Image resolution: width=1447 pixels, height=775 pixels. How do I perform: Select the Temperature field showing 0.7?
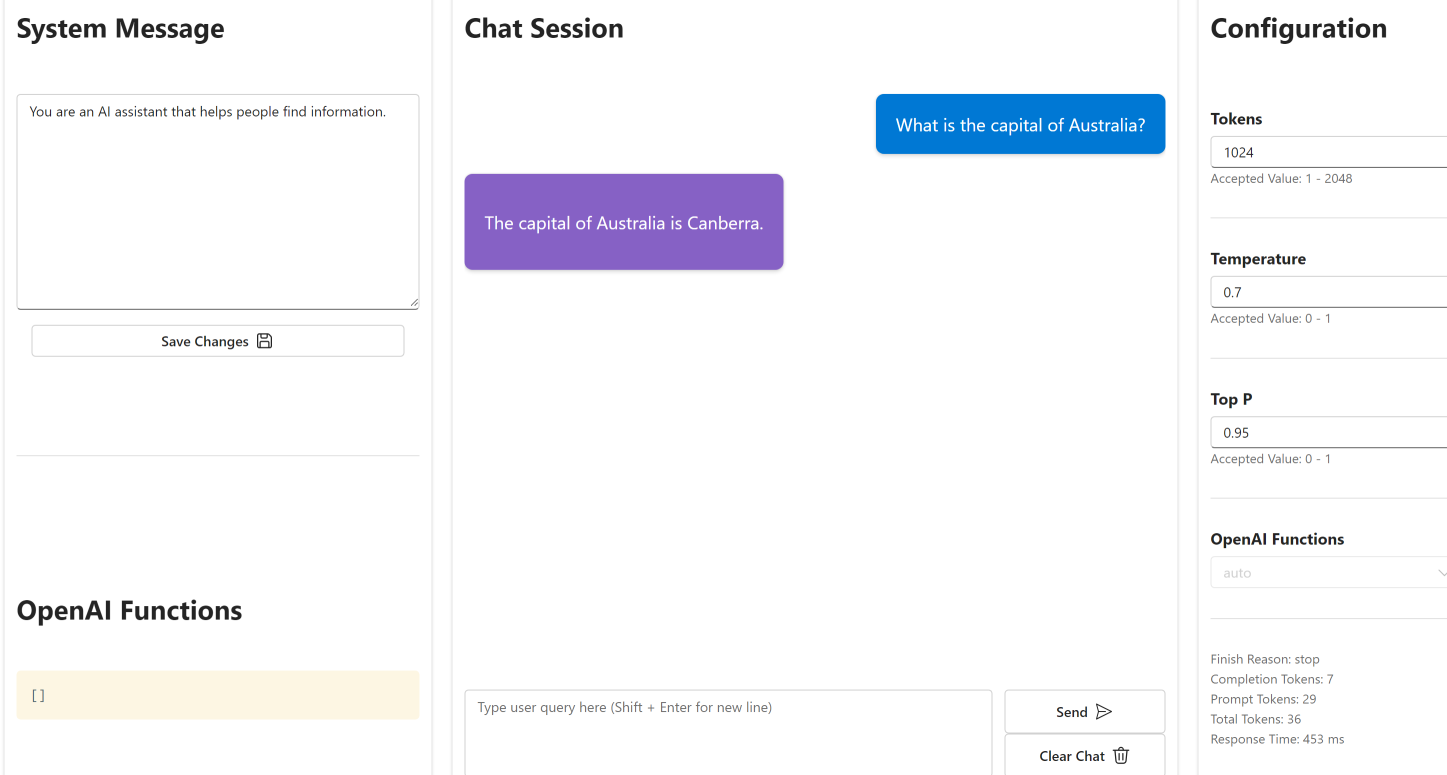[1329, 293]
